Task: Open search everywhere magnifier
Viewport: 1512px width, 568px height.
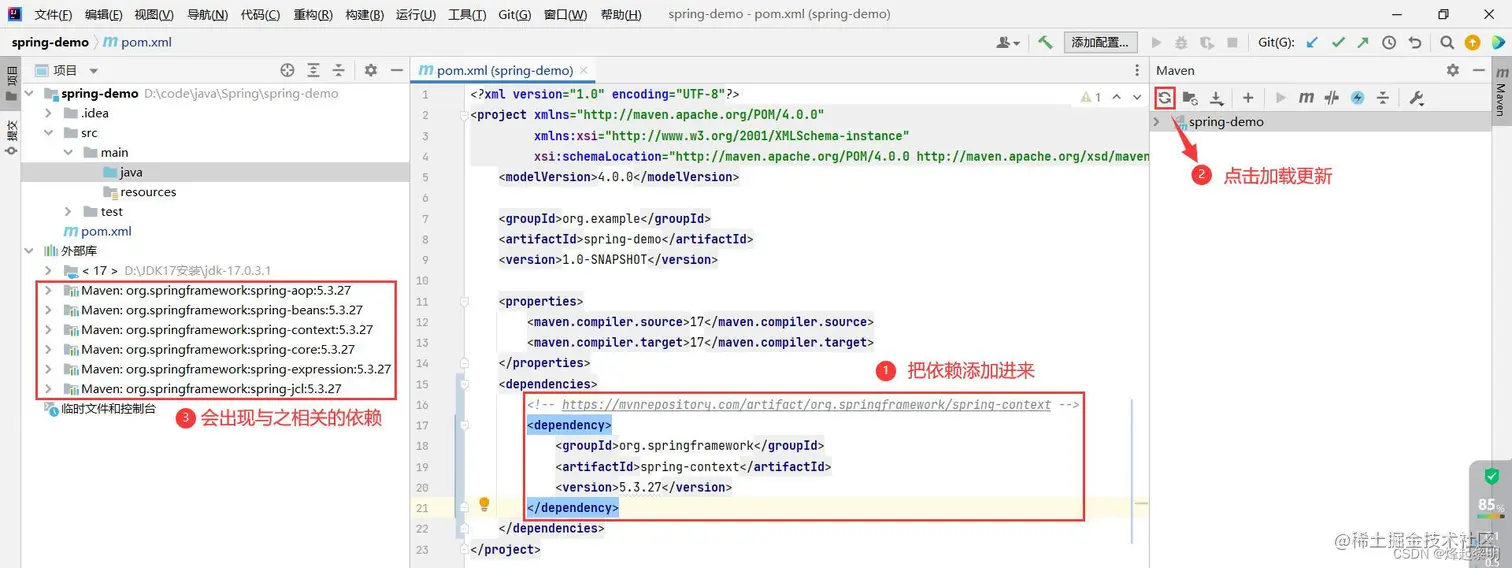Action: [1447, 43]
